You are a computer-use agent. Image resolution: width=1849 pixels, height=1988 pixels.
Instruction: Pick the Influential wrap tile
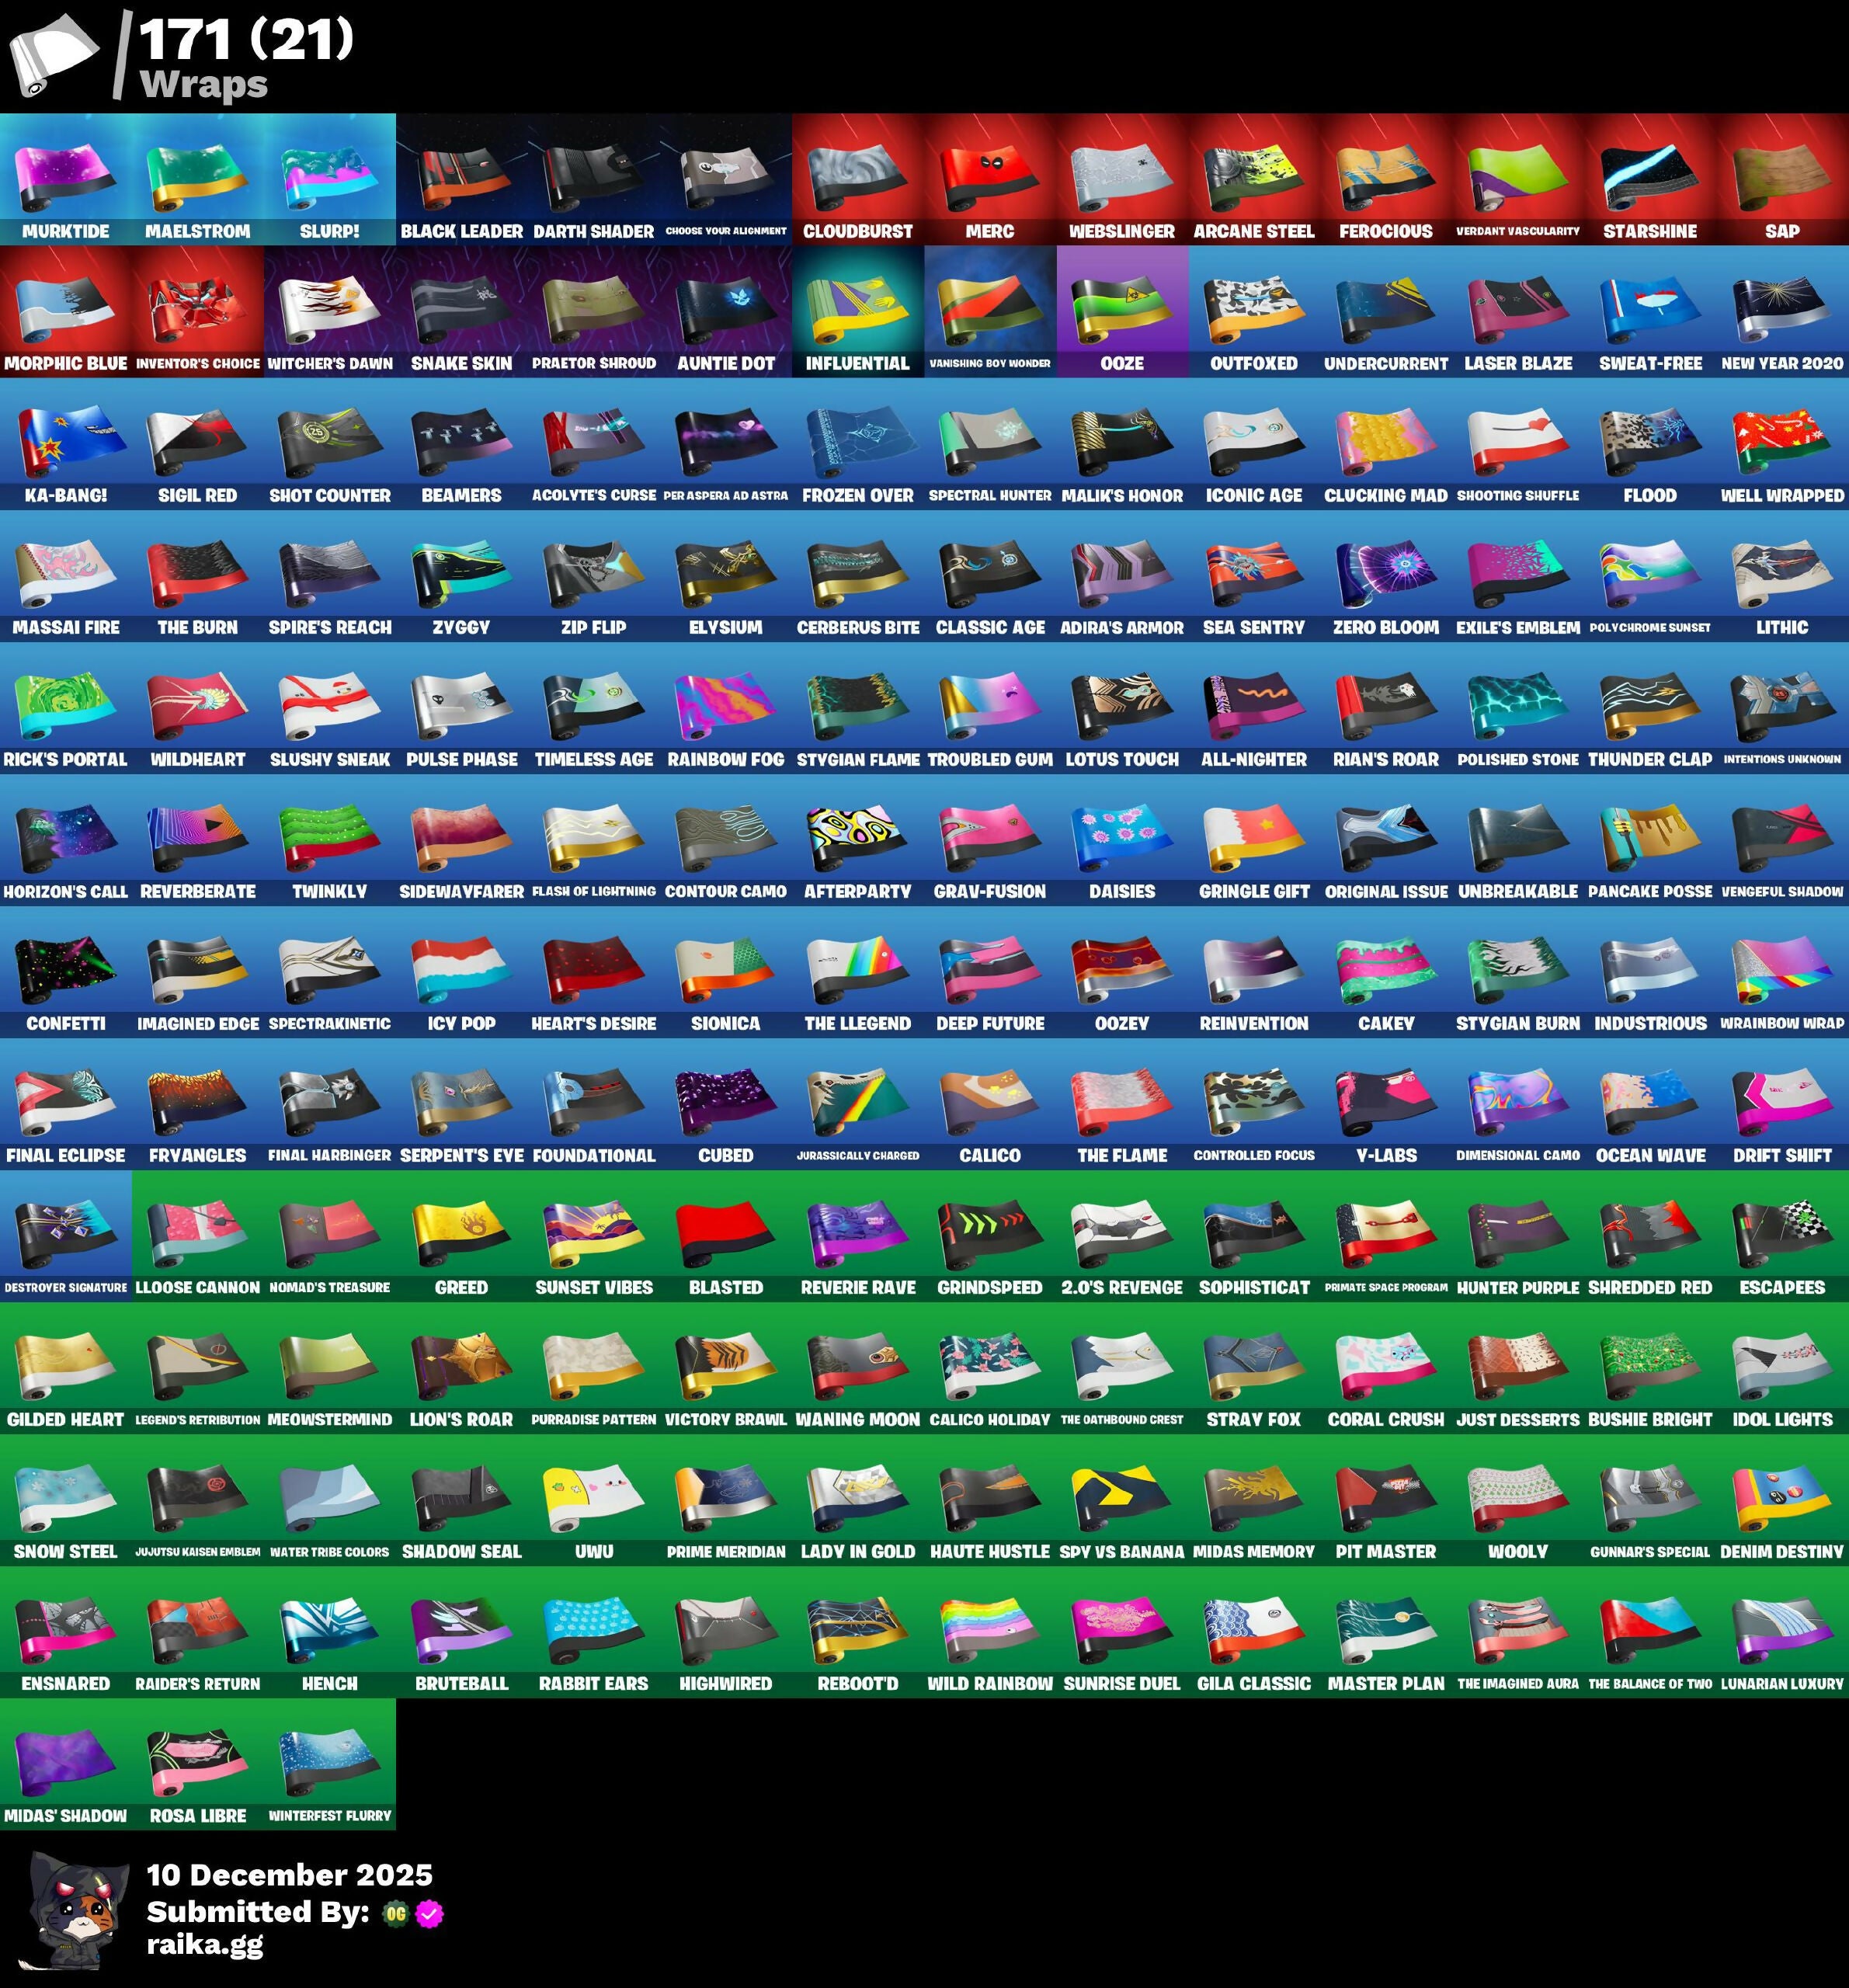[x=857, y=310]
